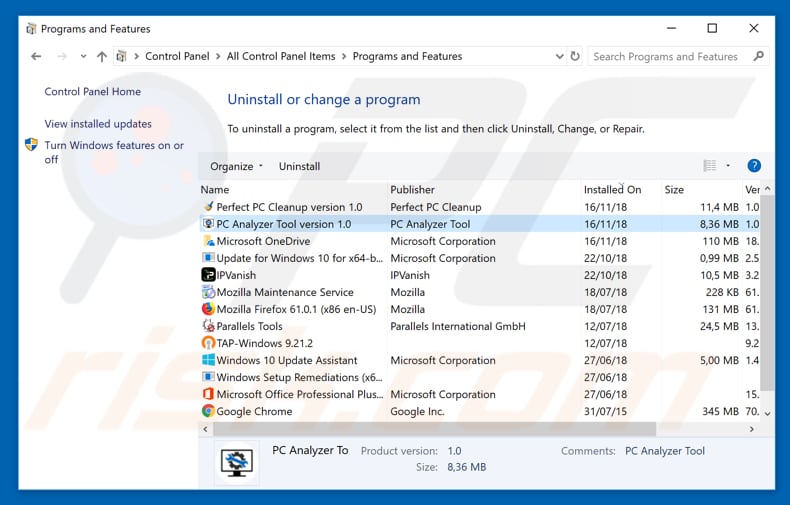Select the IPVanish program name

pyautogui.click(x=236, y=275)
